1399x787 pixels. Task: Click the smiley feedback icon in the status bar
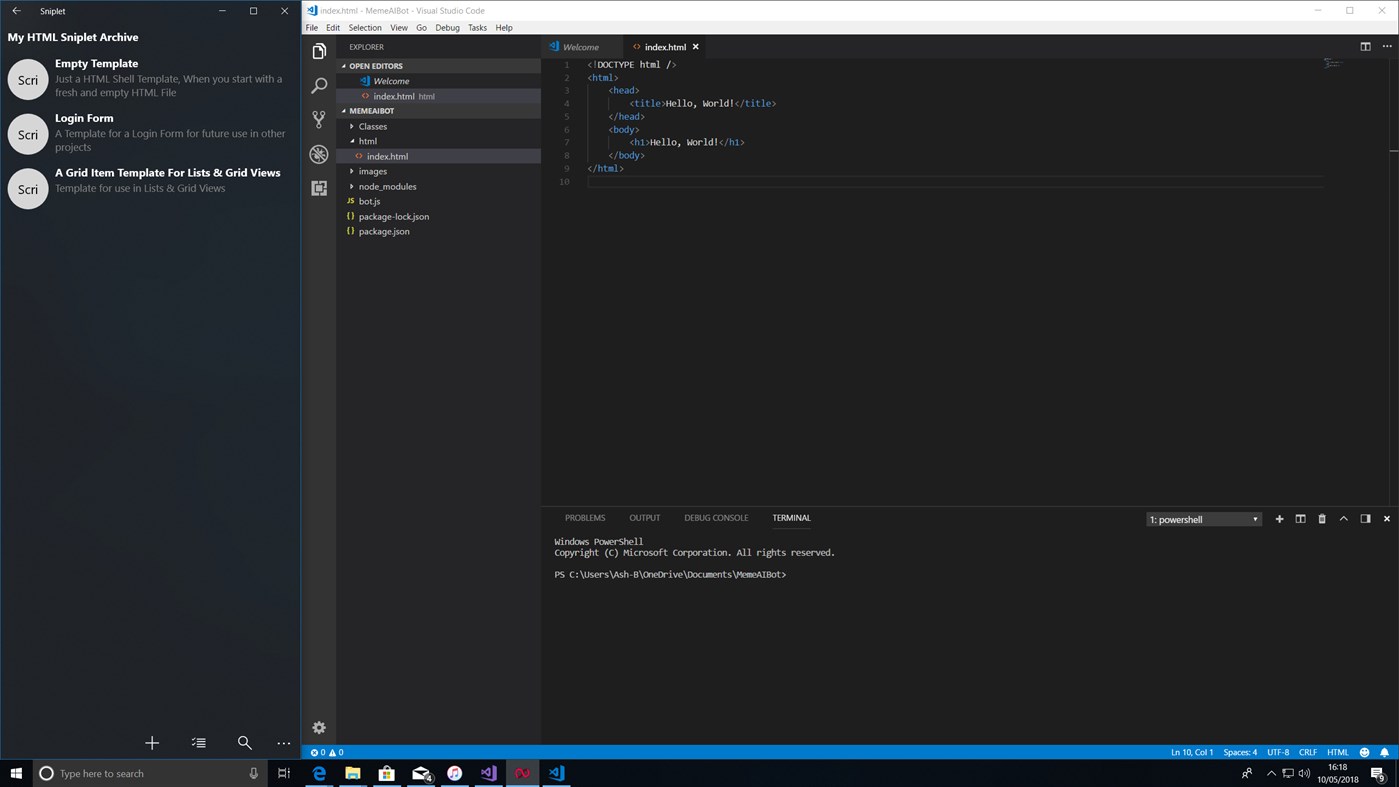tap(1365, 752)
